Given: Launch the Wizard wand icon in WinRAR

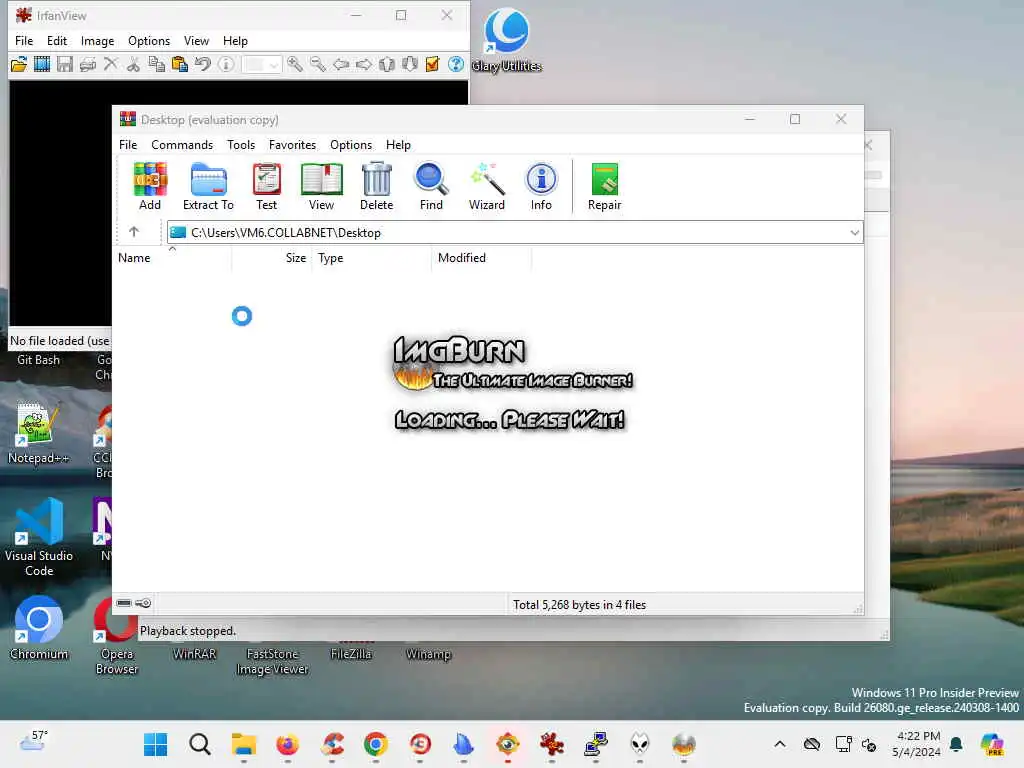Looking at the screenshot, I should [x=487, y=180].
